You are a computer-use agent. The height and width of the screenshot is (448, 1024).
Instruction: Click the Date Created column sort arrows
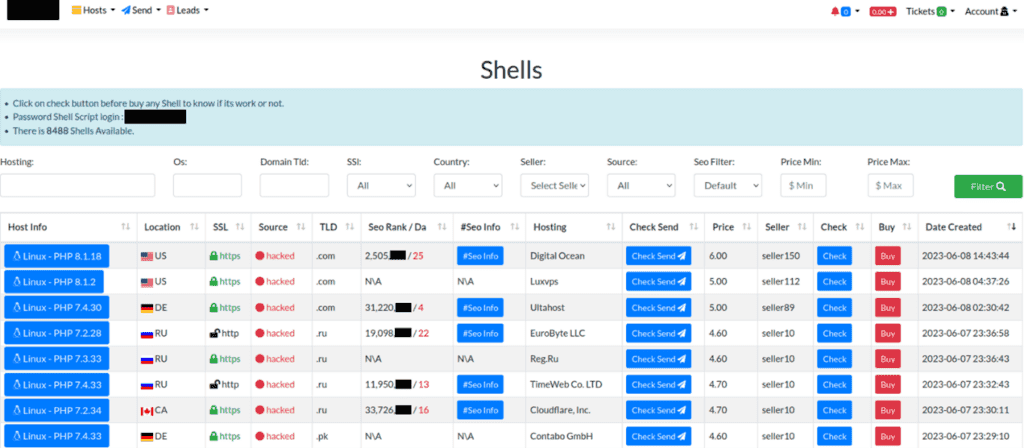(1013, 227)
